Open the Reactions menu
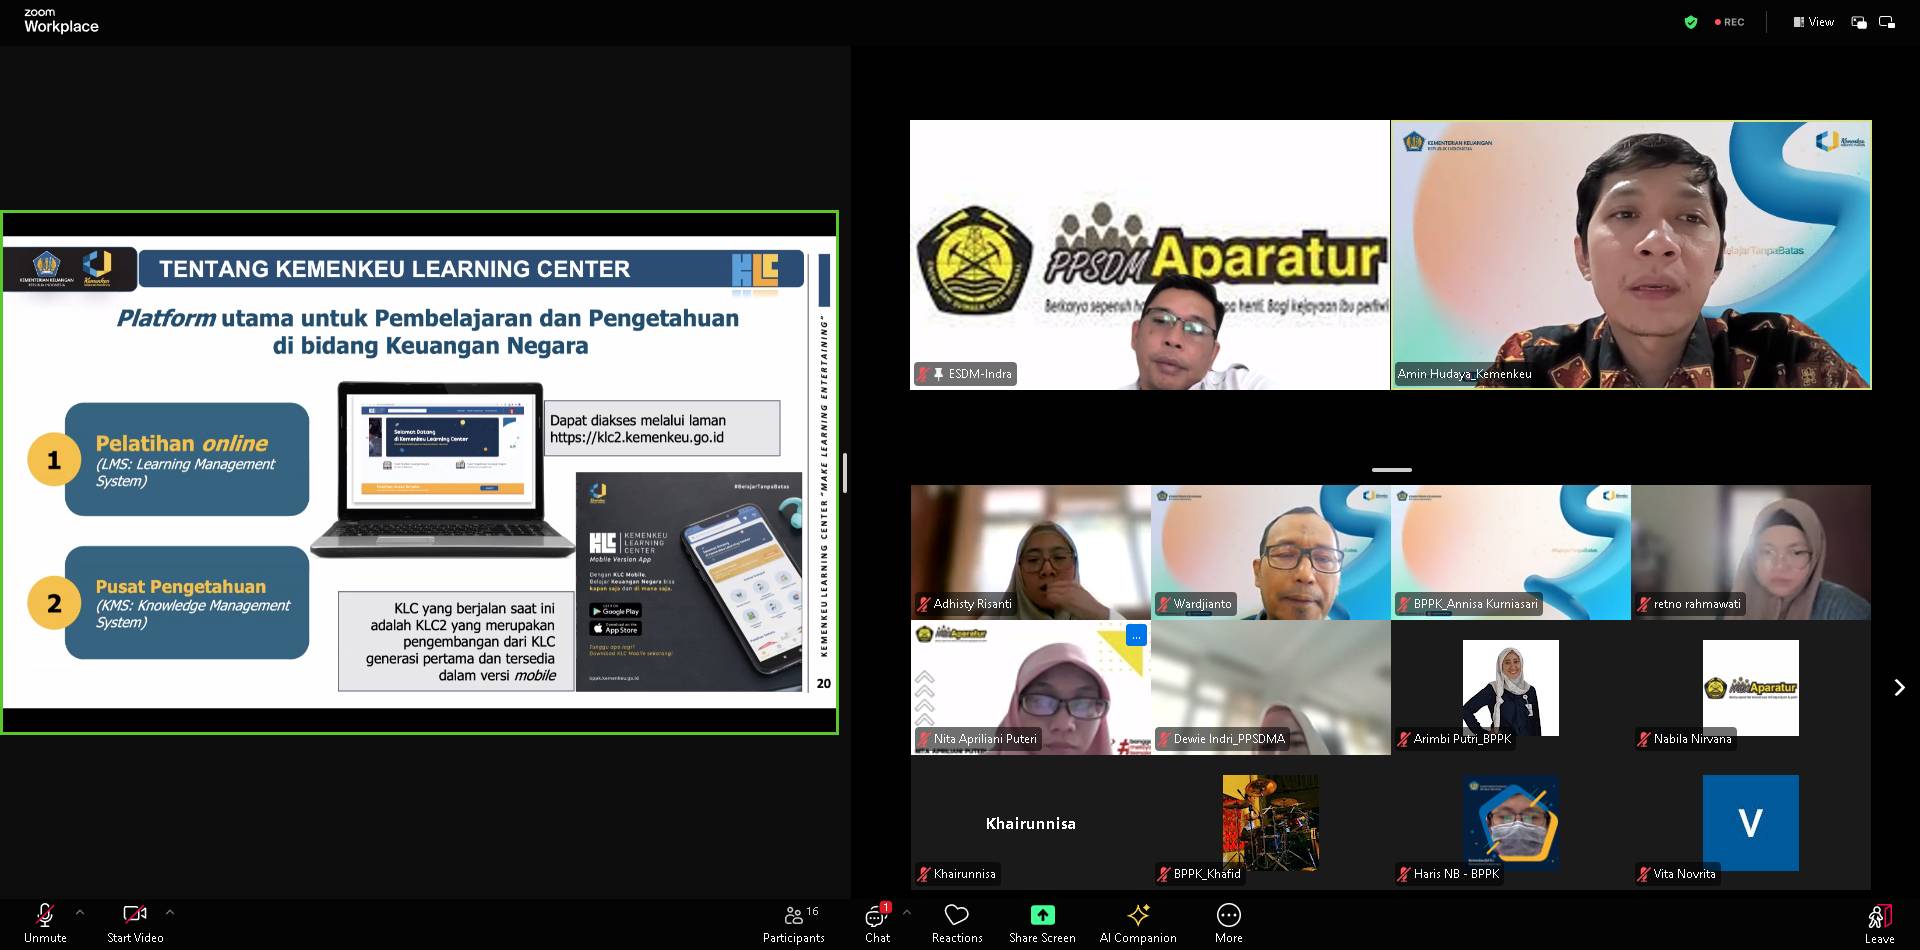This screenshot has width=1920, height=950. [957, 922]
